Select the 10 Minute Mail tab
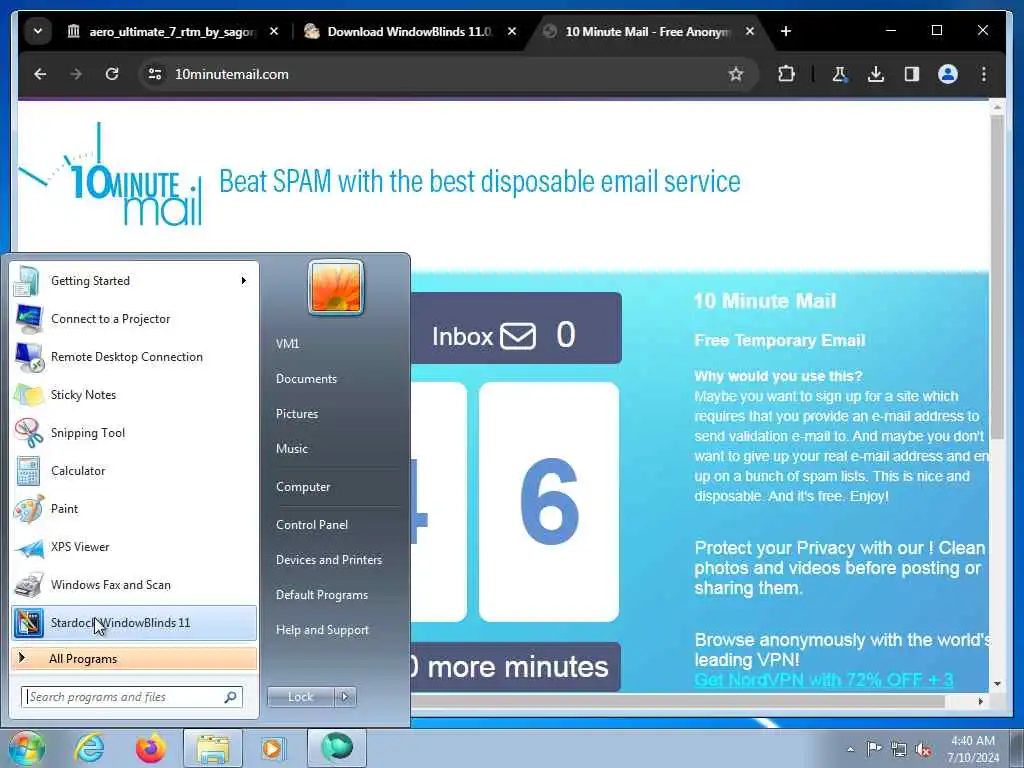The width and height of the screenshot is (1024, 768). 648,31
